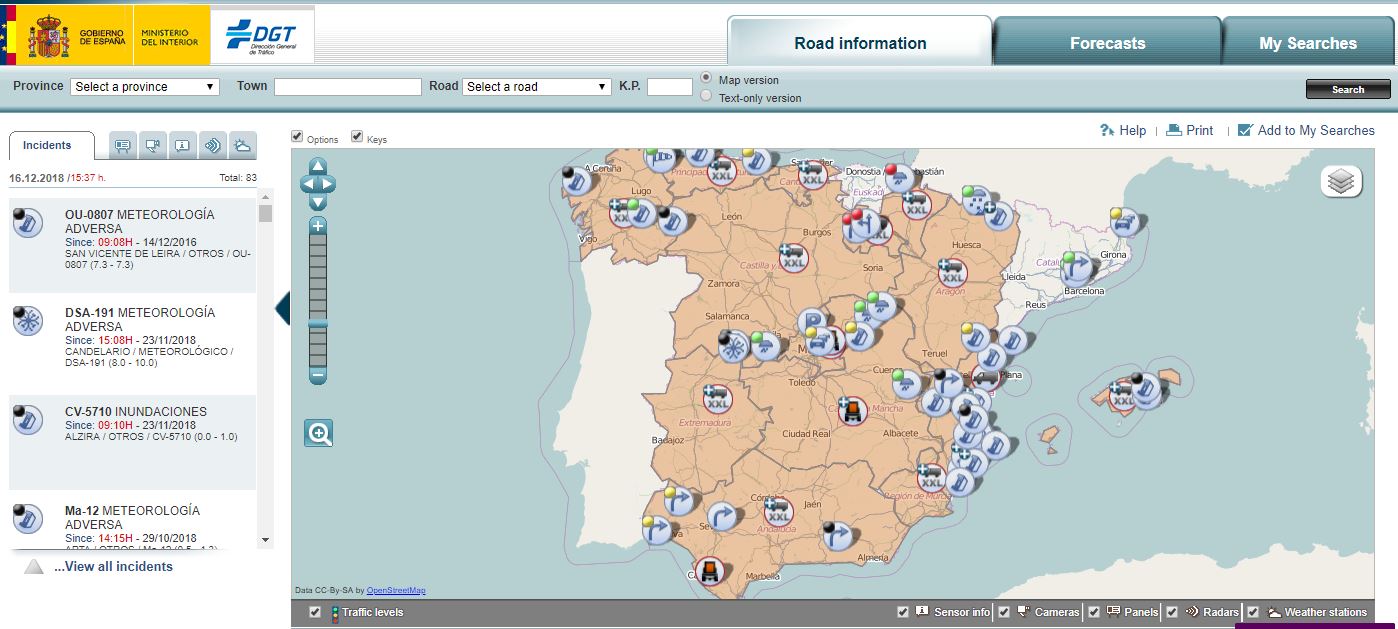Select the Map version radio button
1398x629 pixels.
(x=706, y=78)
